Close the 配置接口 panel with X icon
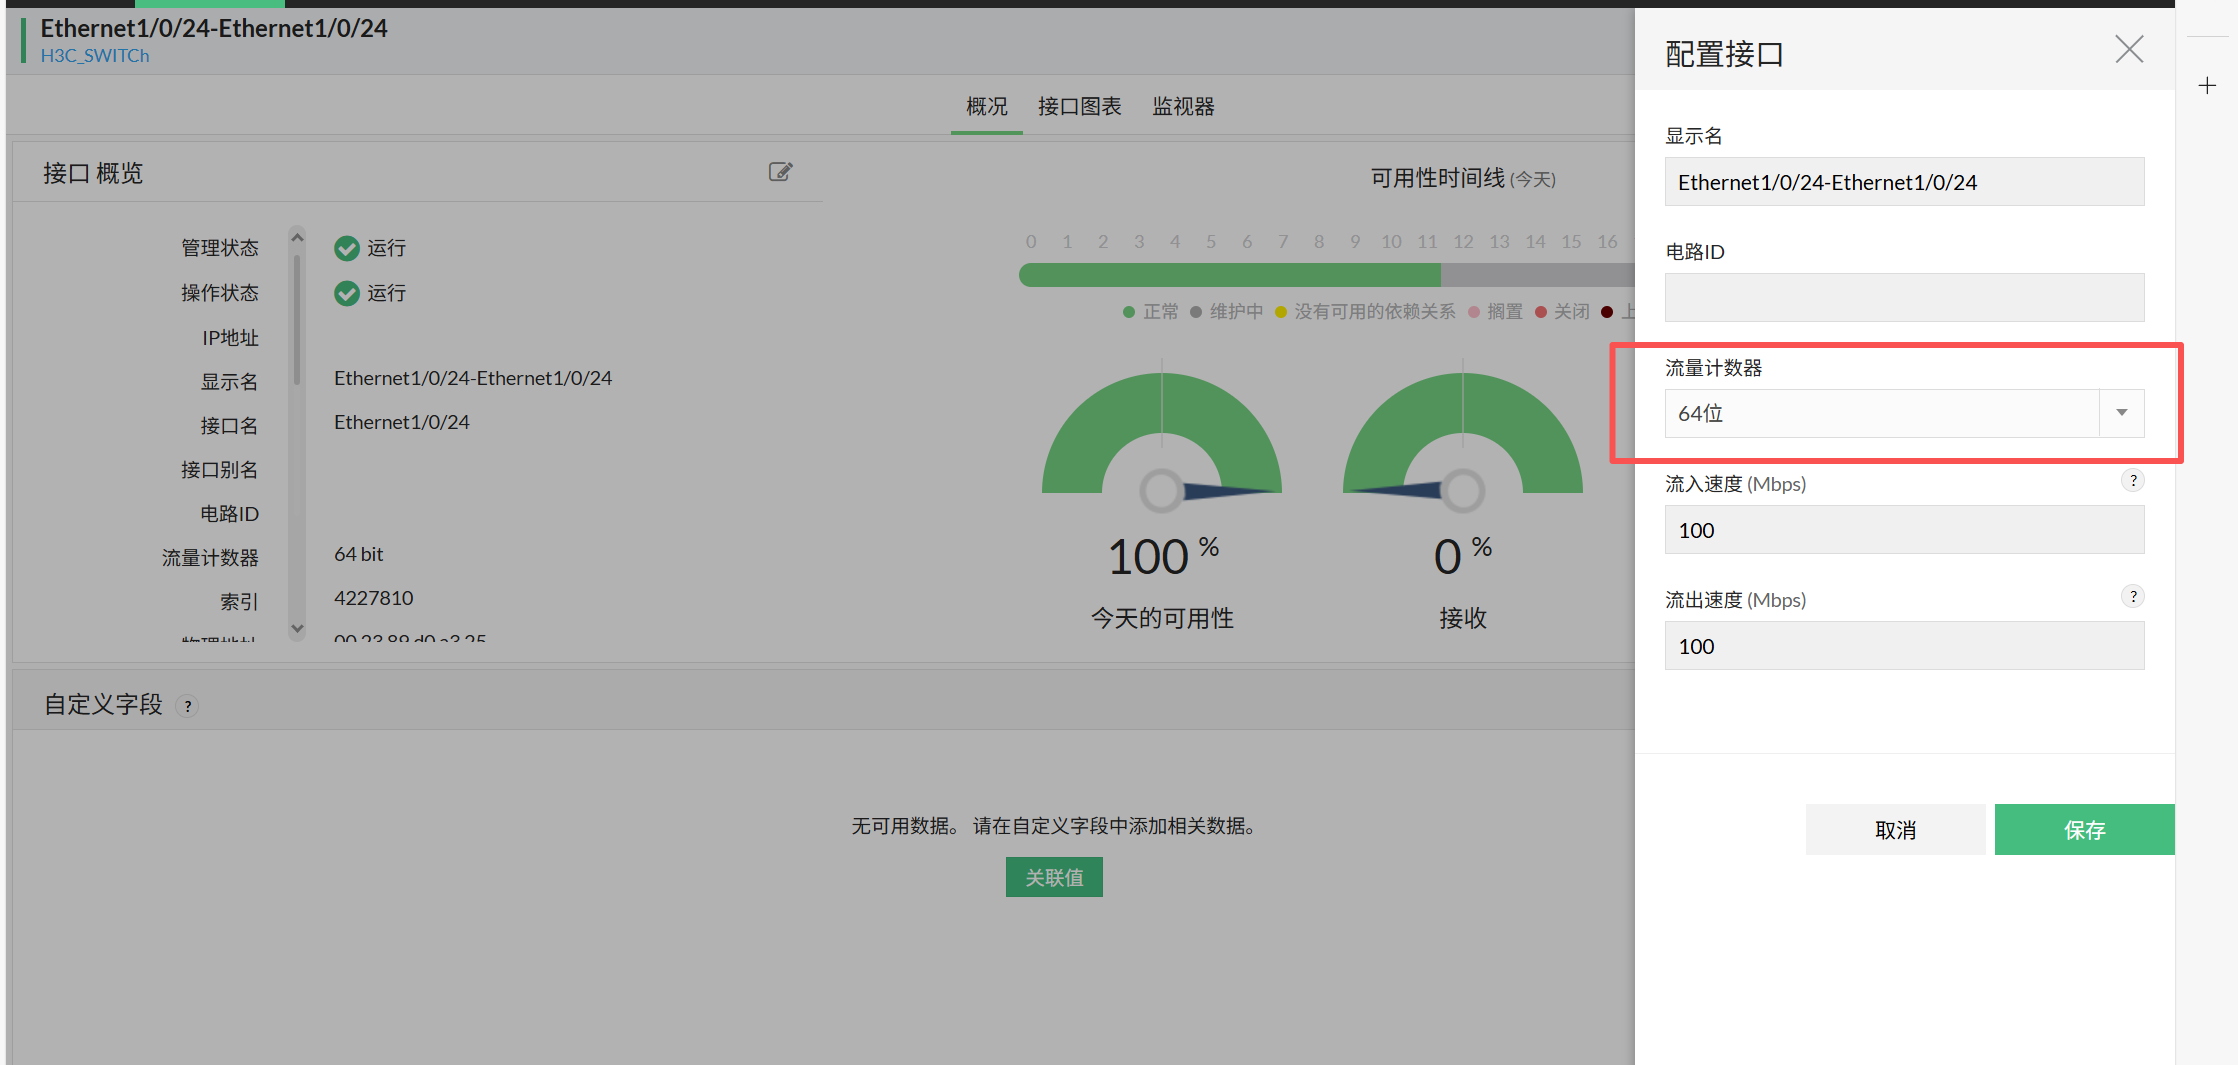This screenshot has width=2238, height=1065. 2129,50
